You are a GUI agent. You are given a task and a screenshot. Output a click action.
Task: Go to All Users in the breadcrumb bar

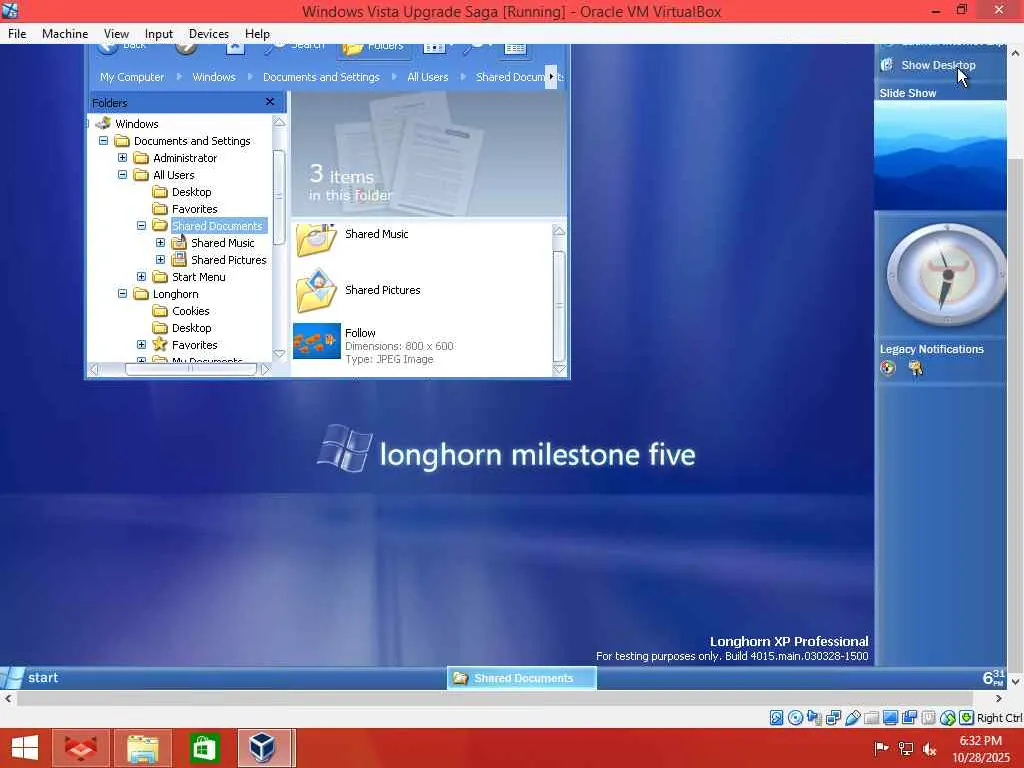[x=428, y=77]
